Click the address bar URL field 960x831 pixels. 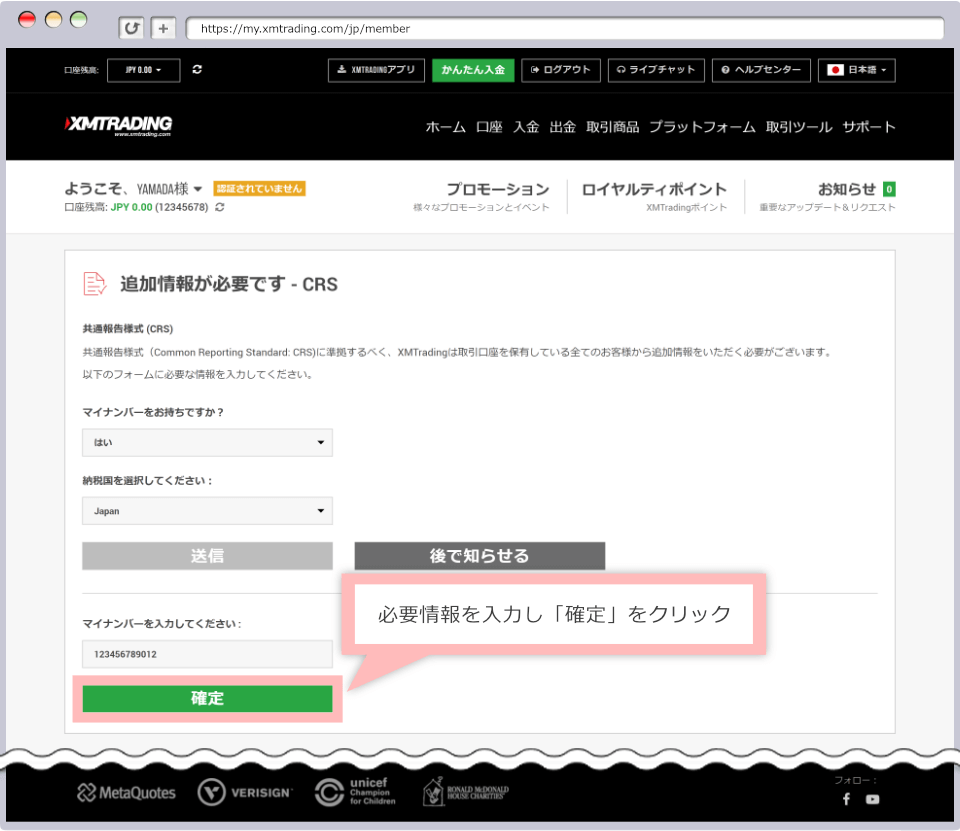point(564,28)
